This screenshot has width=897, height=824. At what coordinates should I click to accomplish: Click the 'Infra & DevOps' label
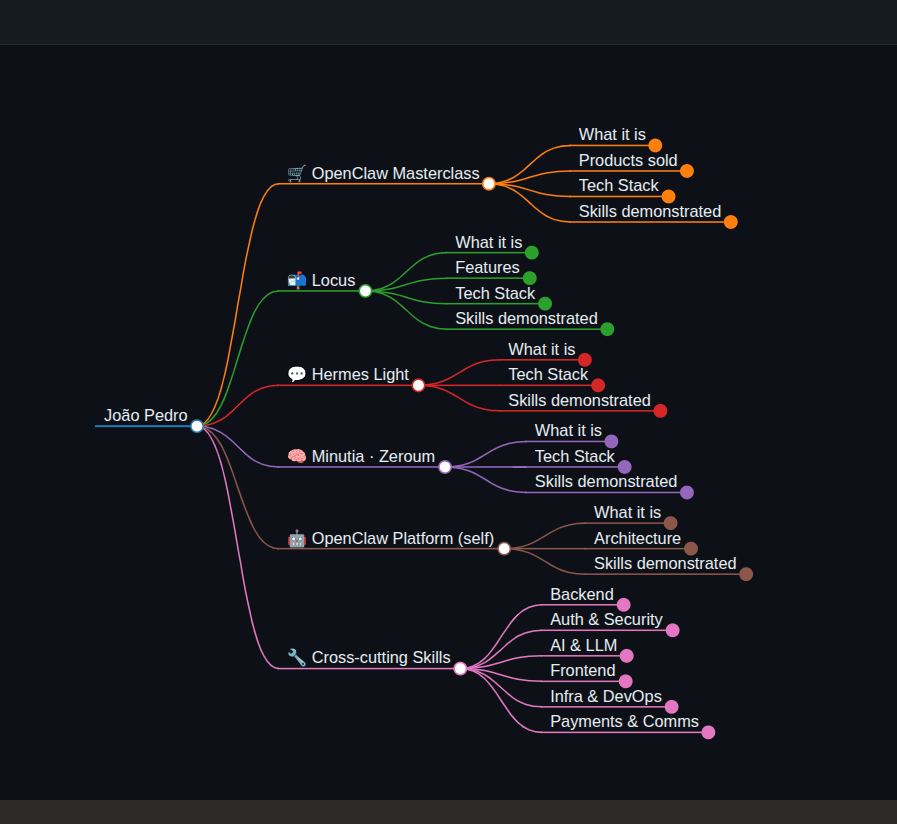[606, 696]
